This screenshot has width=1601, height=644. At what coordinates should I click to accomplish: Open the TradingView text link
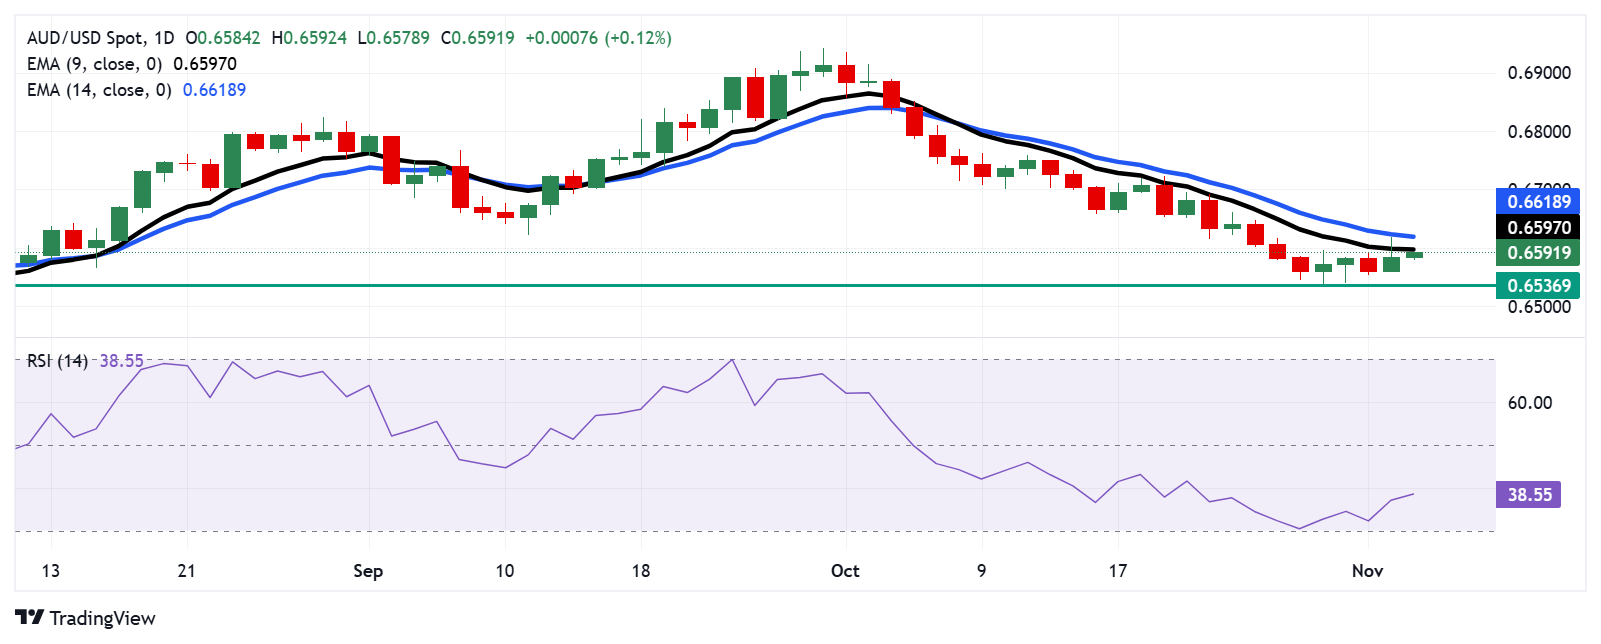pyautogui.click(x=102, y=618)
